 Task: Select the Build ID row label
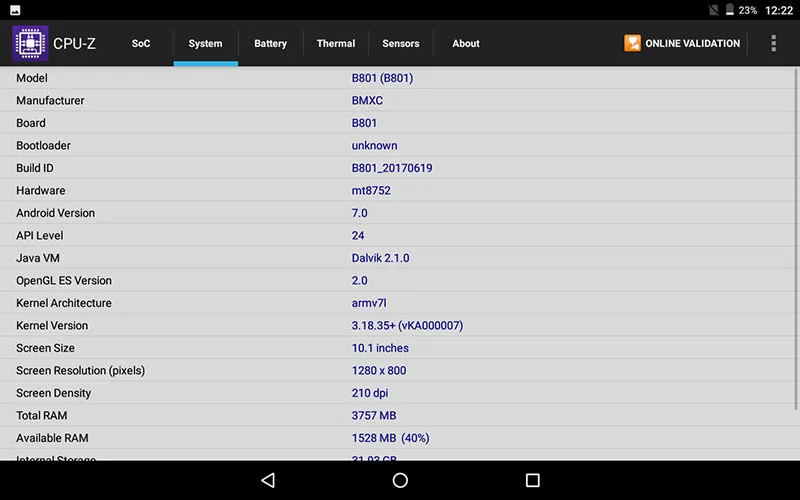(35, 168)
